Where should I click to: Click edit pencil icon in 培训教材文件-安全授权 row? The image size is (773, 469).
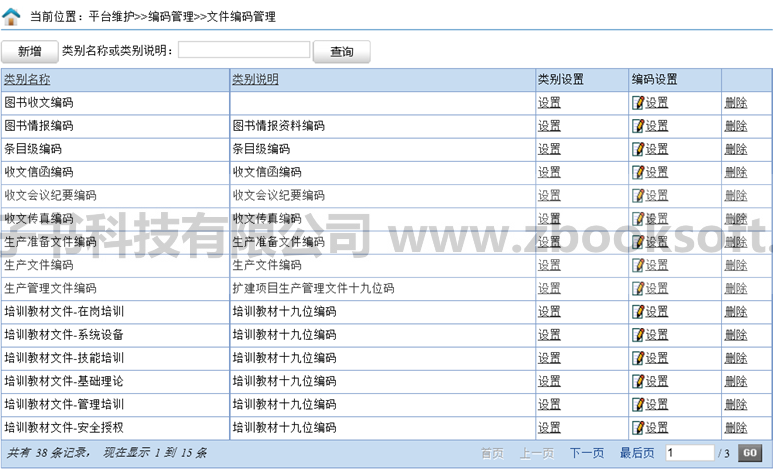coord(638,427)
